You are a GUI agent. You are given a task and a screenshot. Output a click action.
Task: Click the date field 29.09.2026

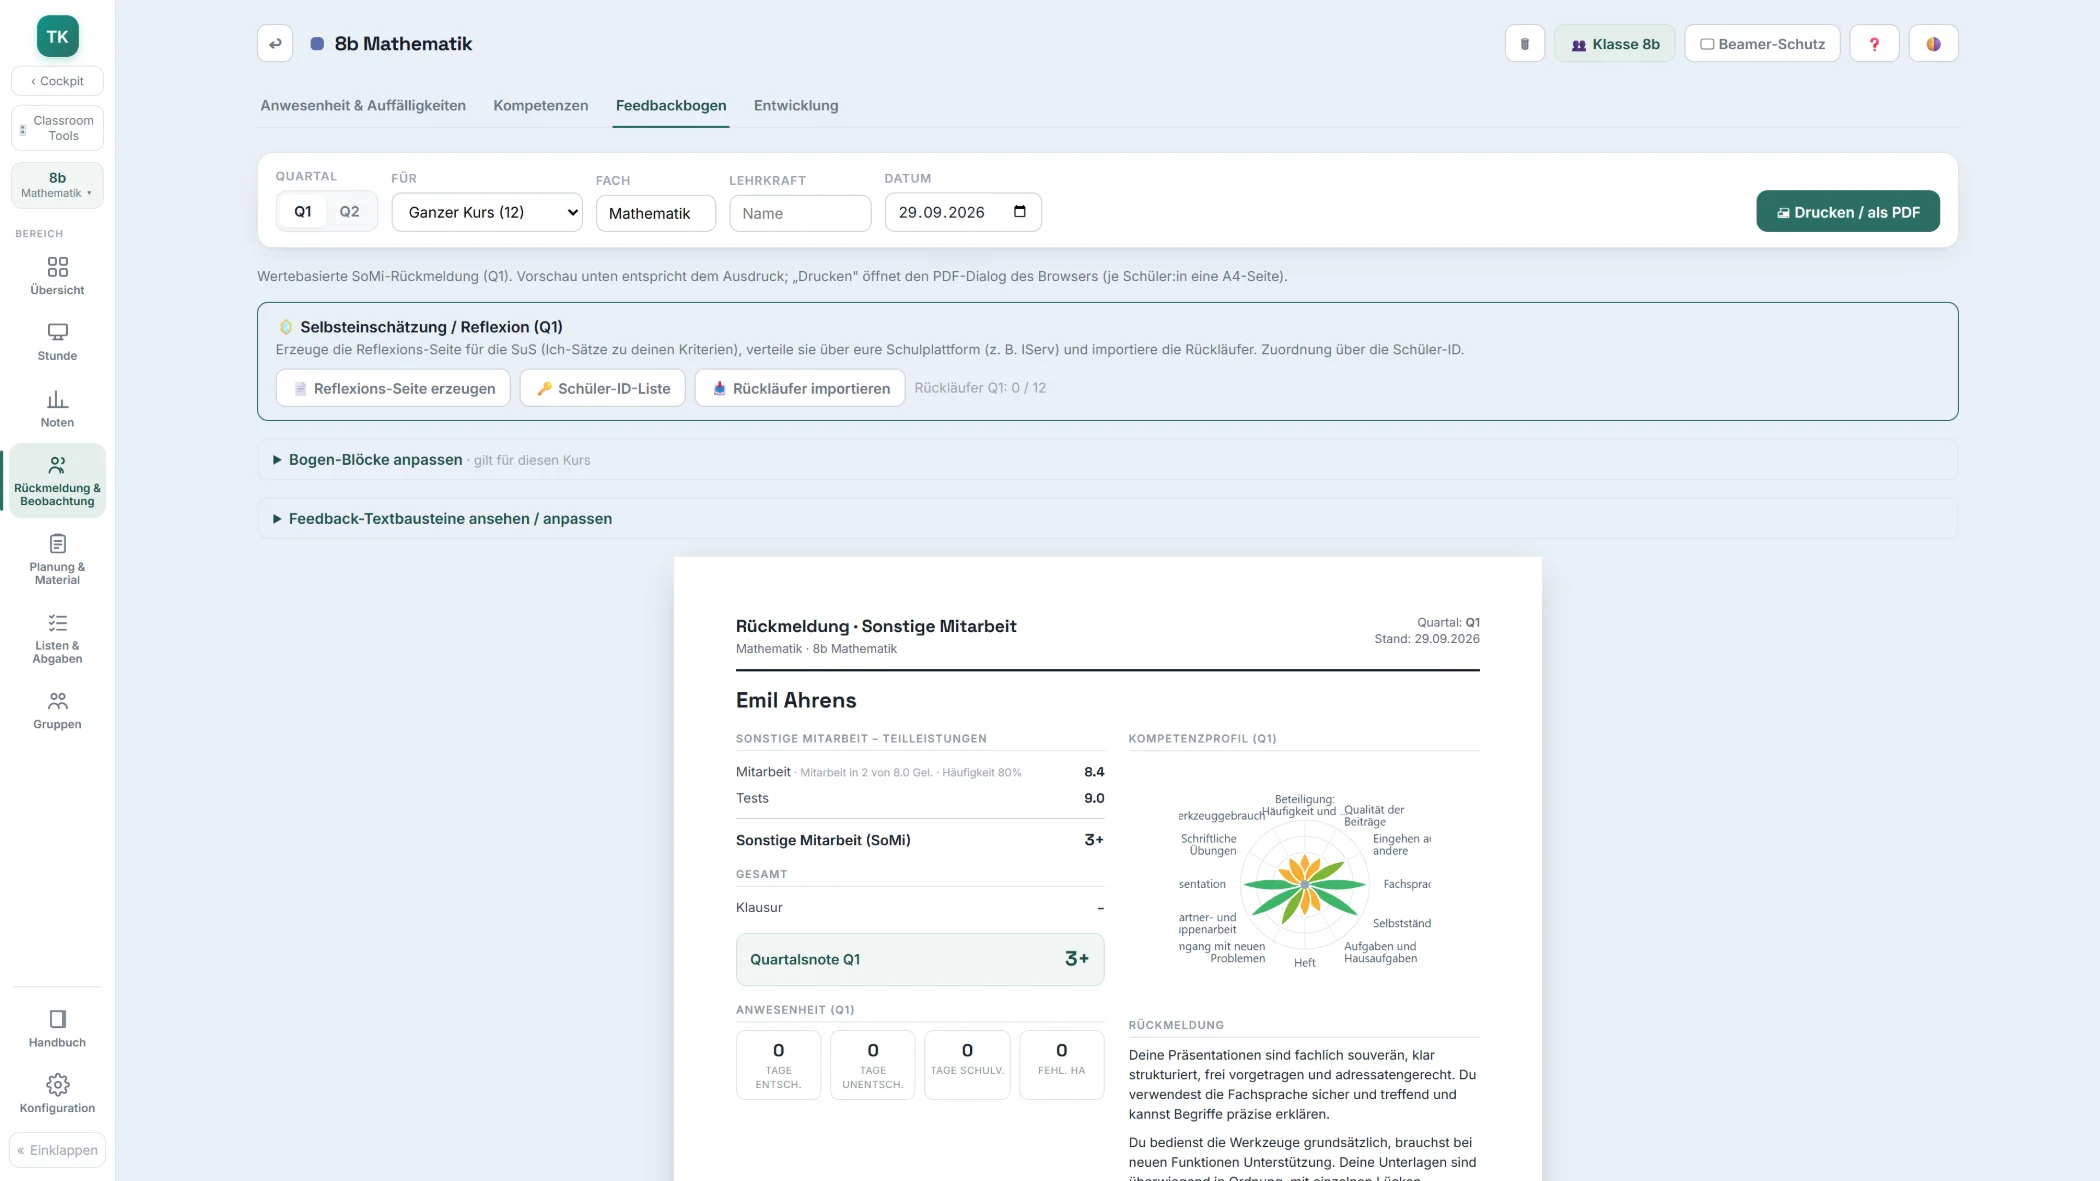(963, 212)
